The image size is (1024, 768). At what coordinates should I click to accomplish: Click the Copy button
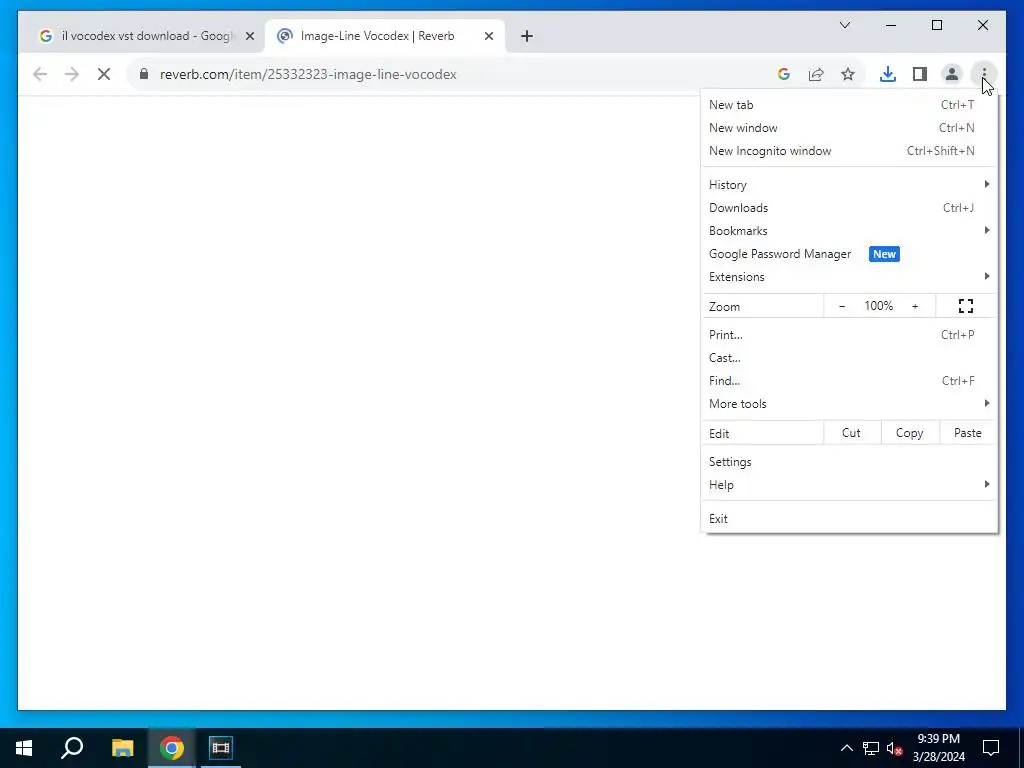(x=910, y=433)
